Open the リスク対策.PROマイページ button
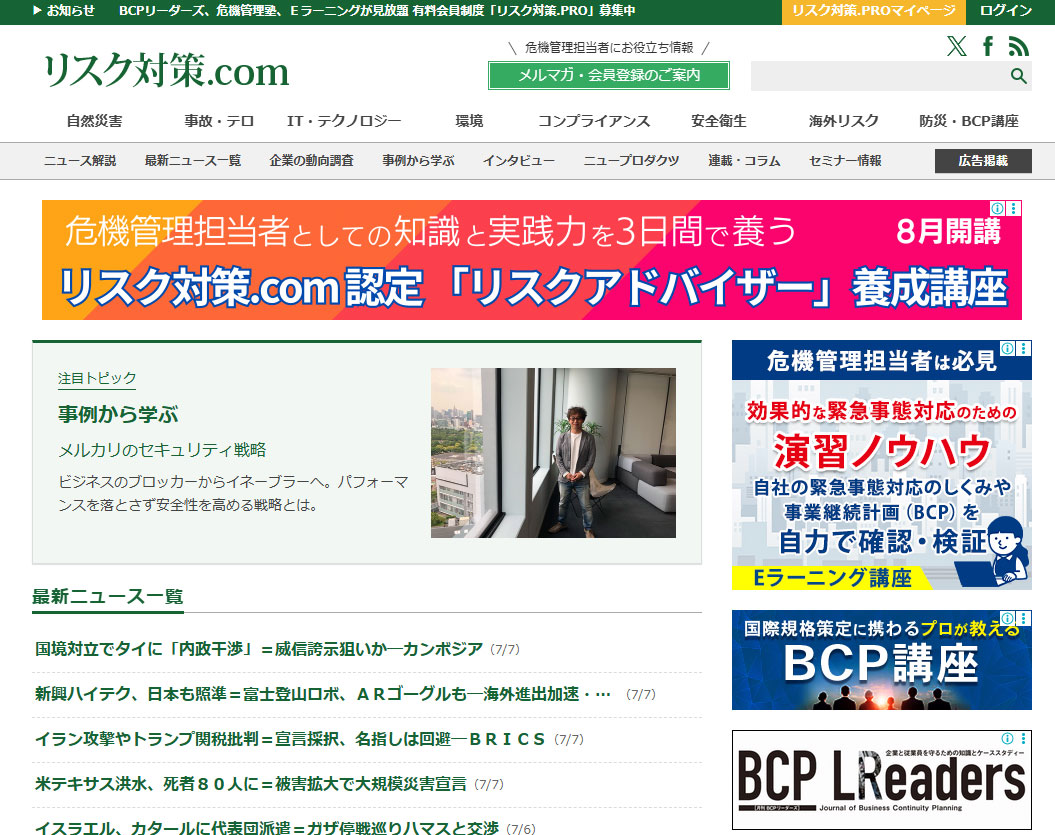Viewport: 1055px width, 835px height. [873, 13]
